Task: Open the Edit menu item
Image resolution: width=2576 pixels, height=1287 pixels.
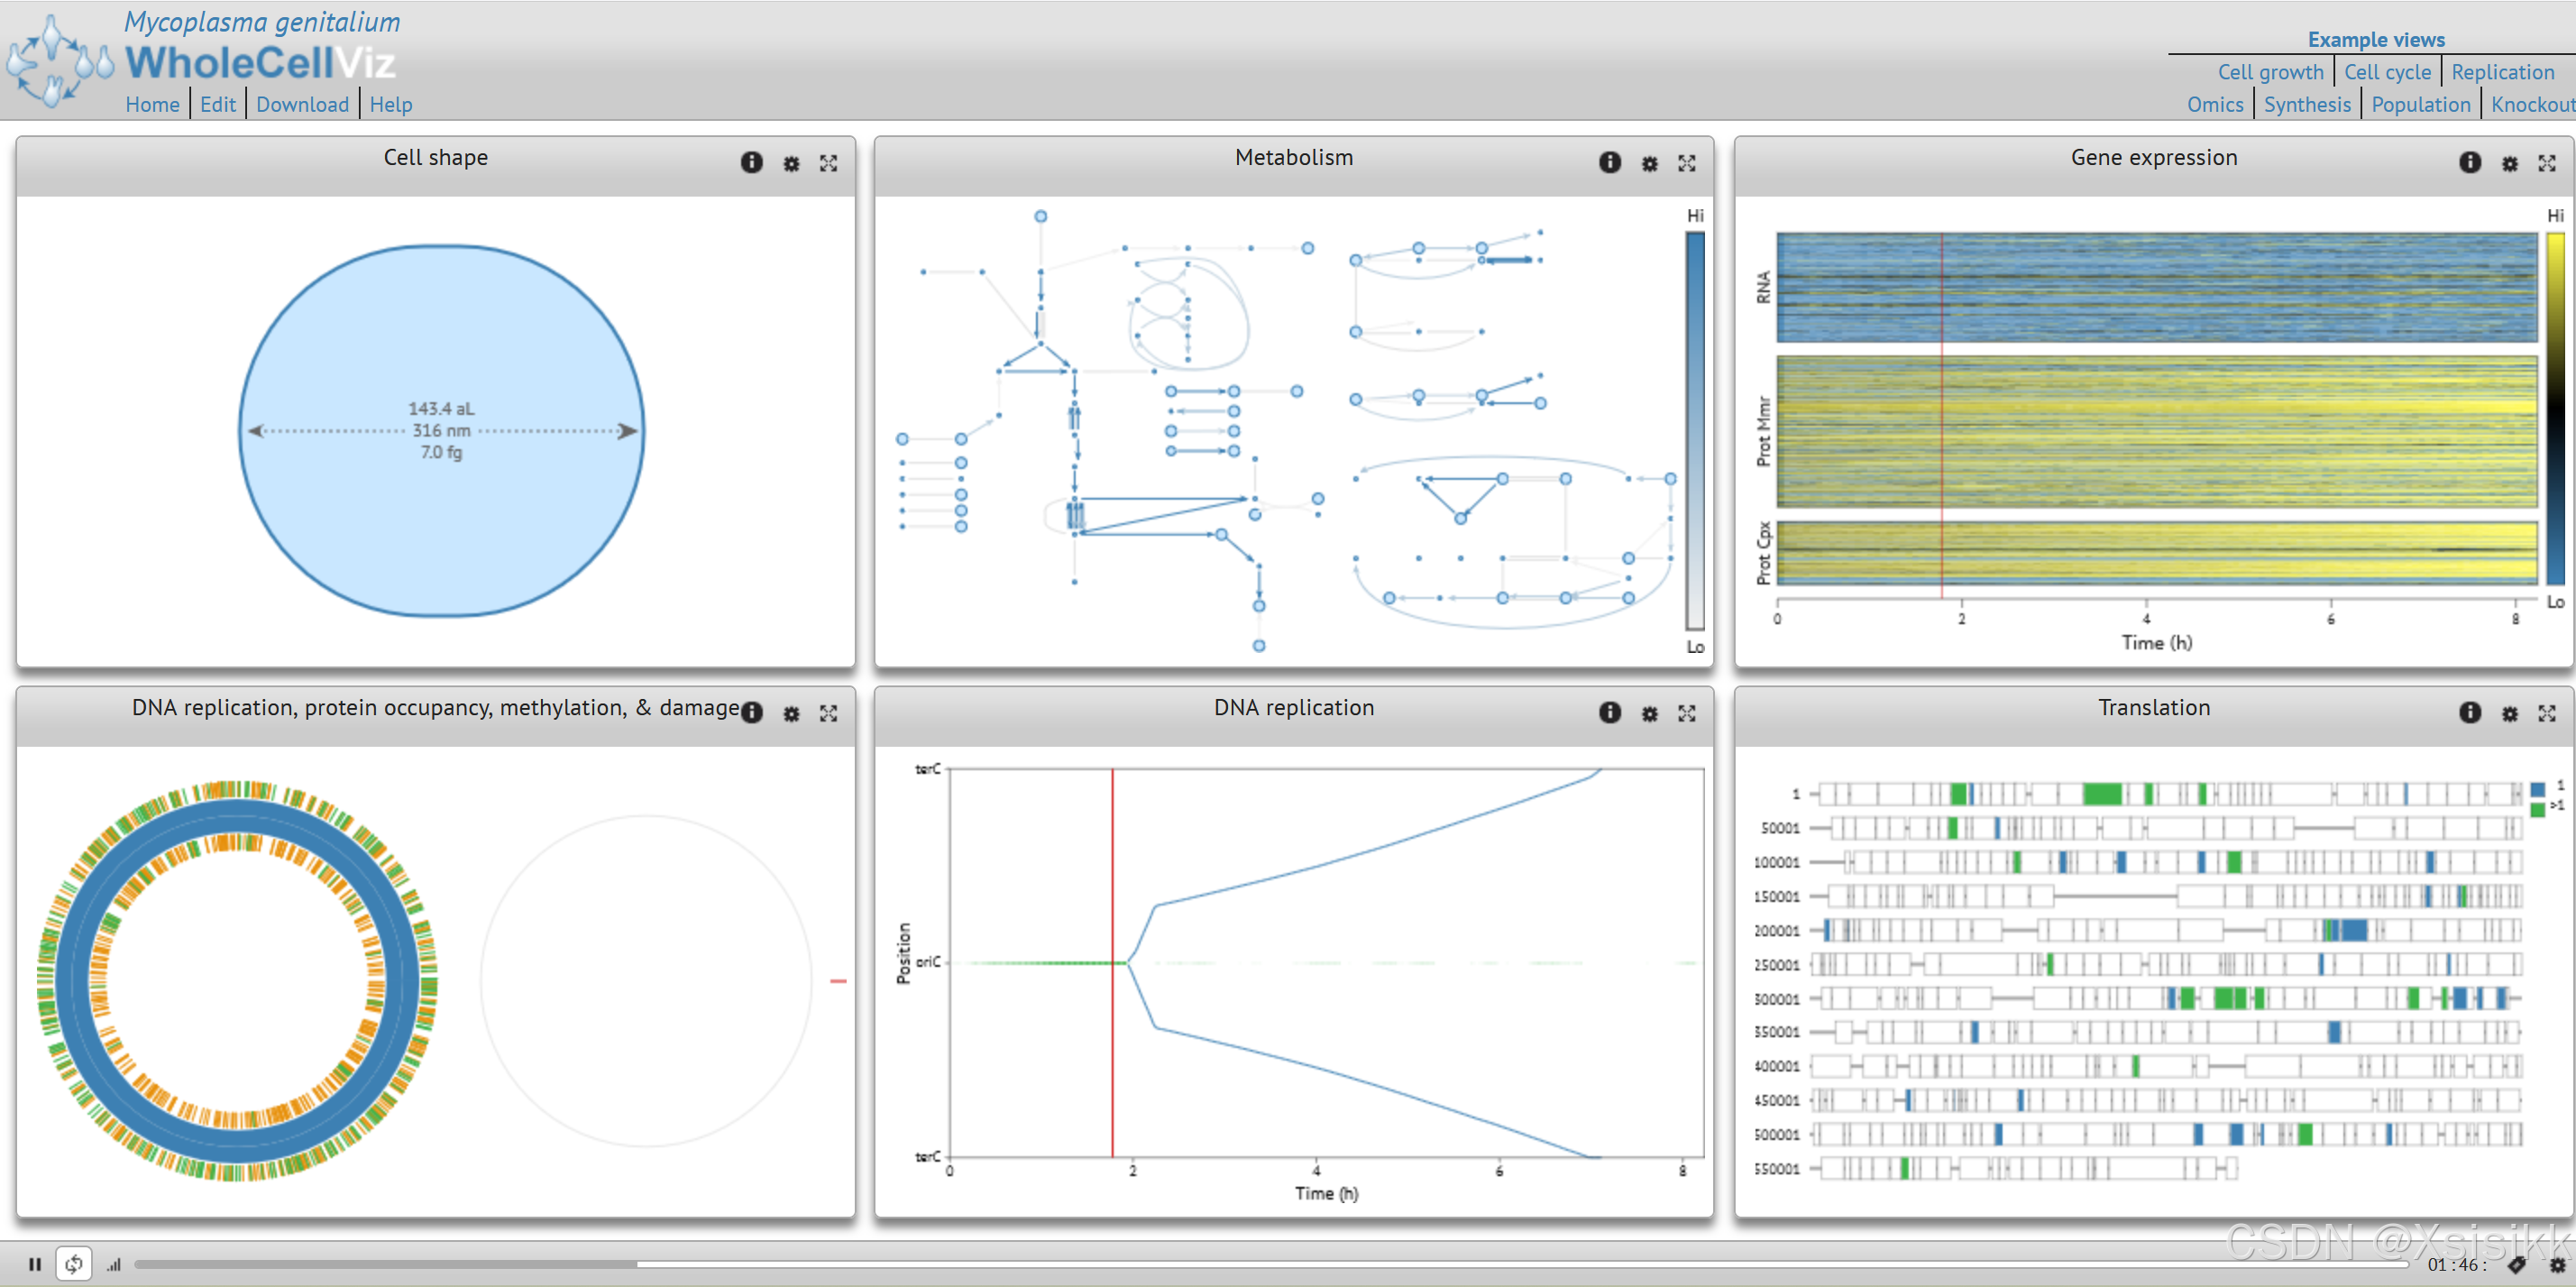Action: pos(217,104)
